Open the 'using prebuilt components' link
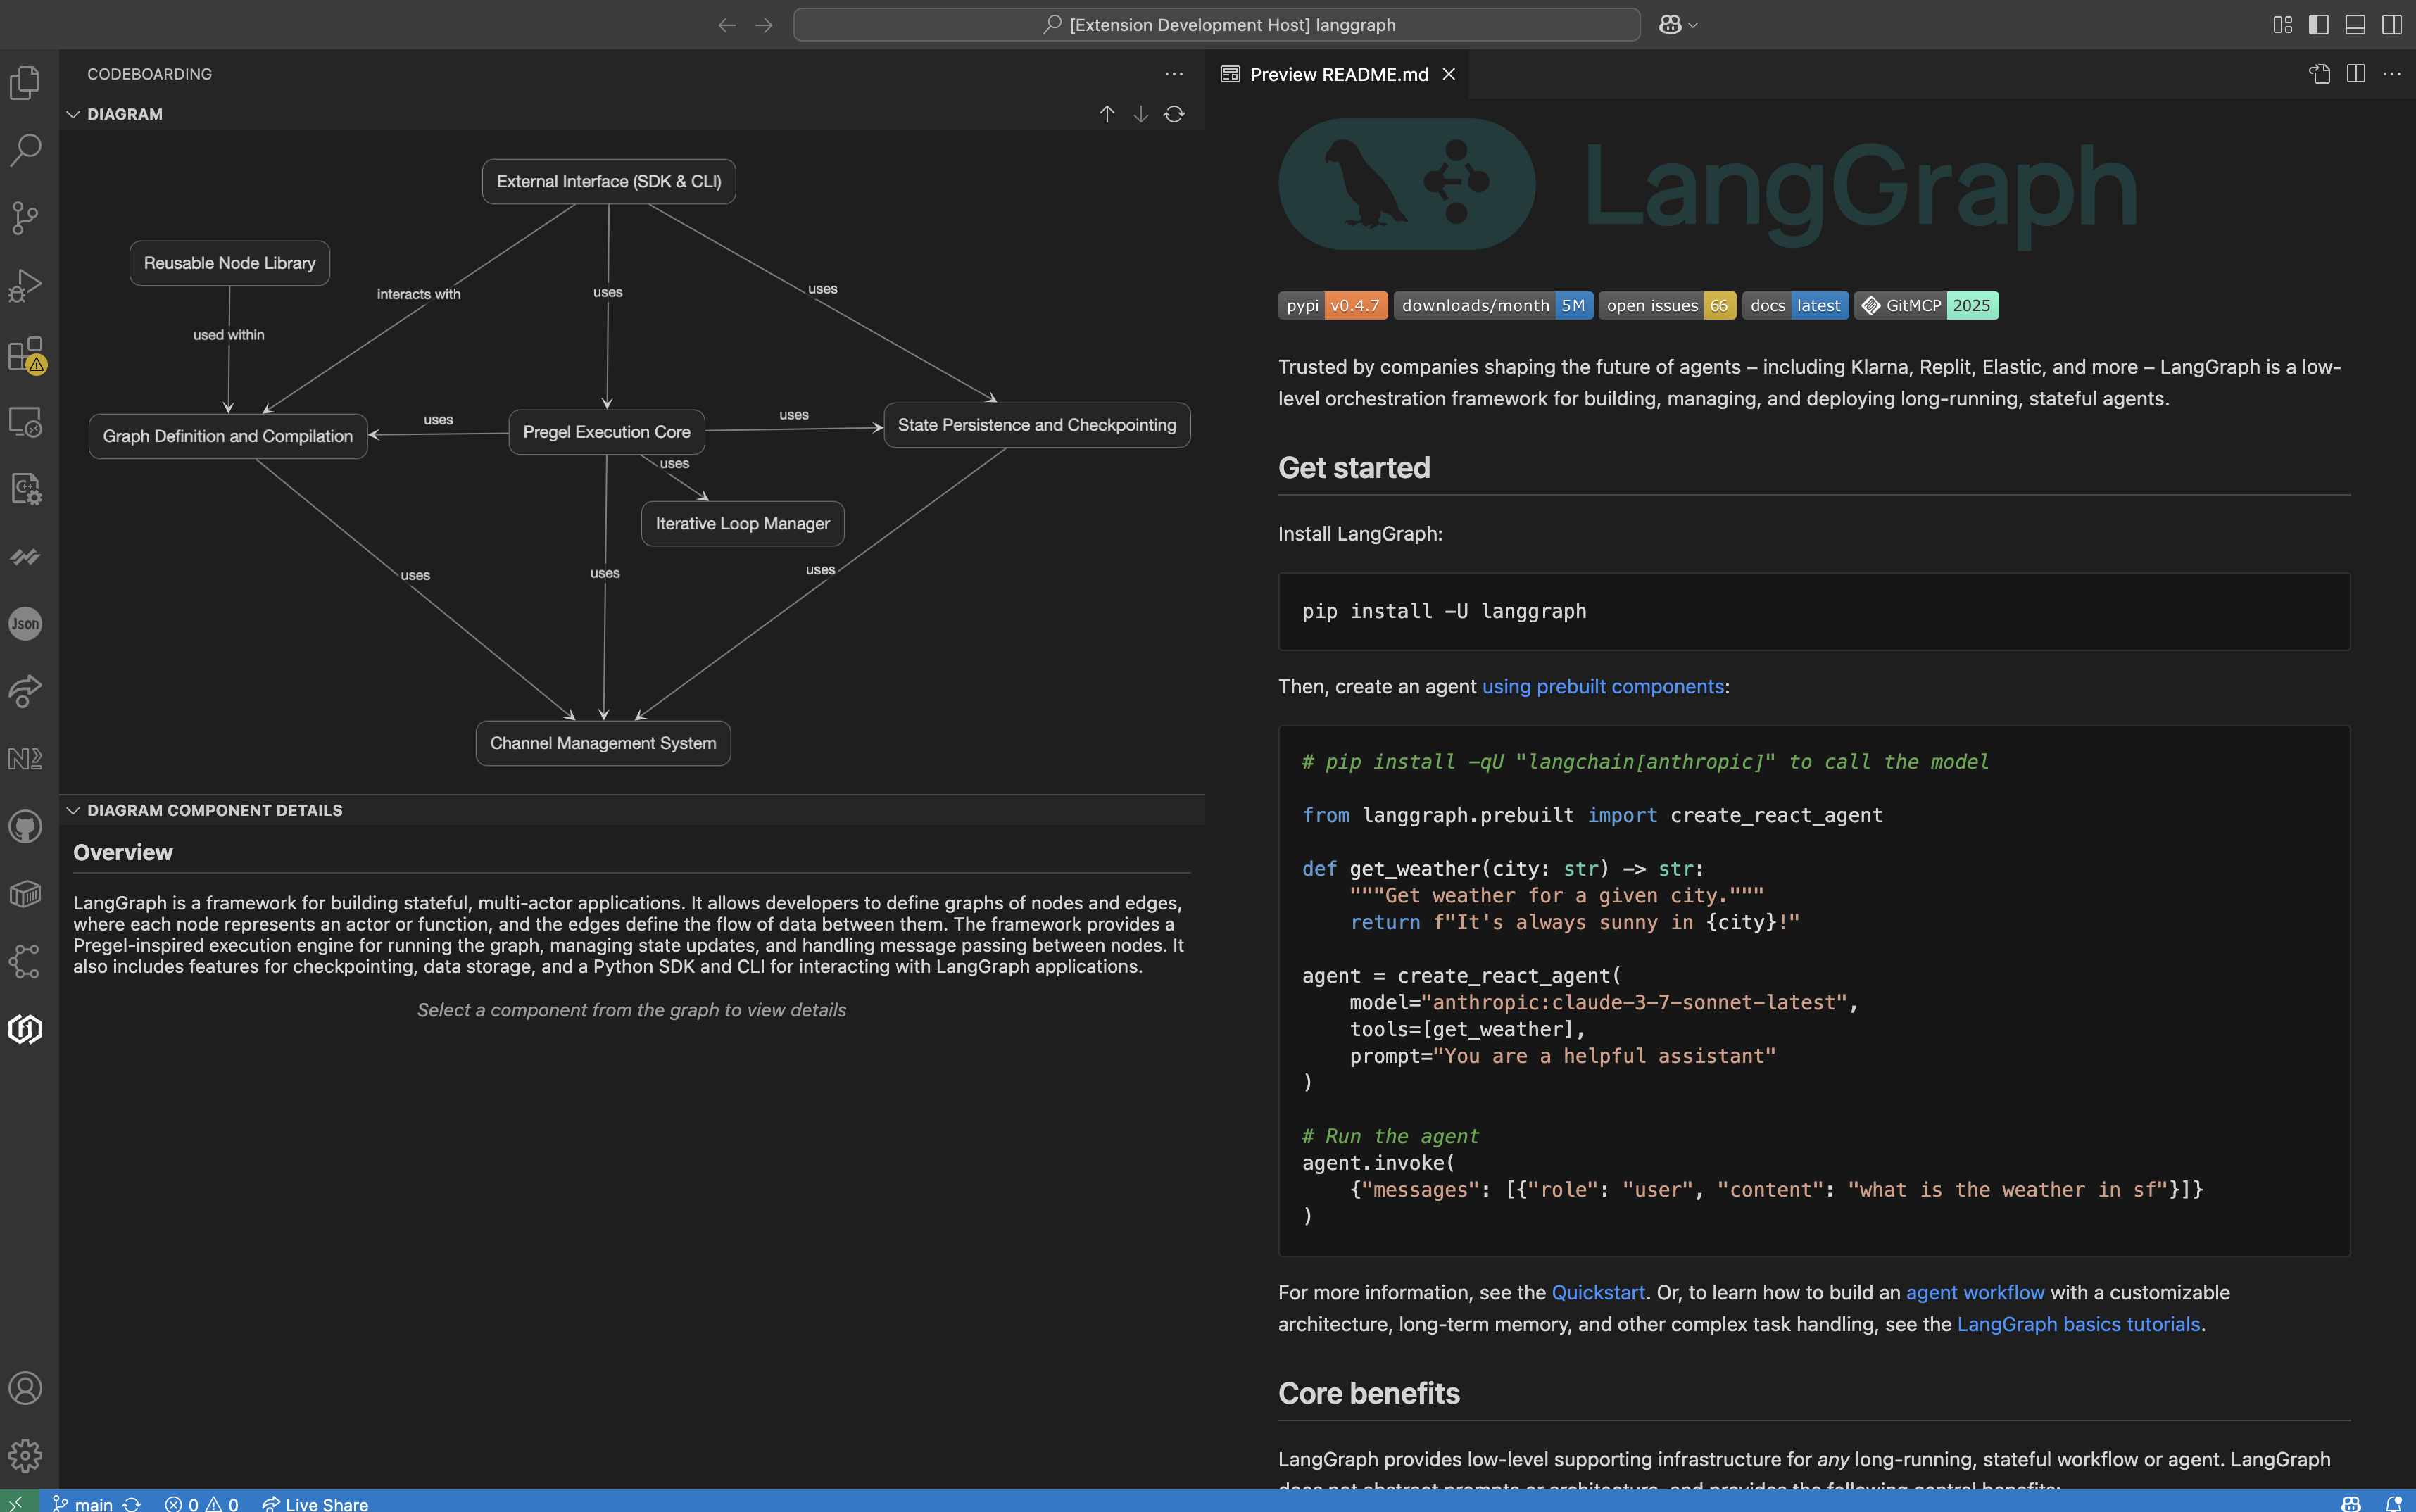 [1602, 686]
